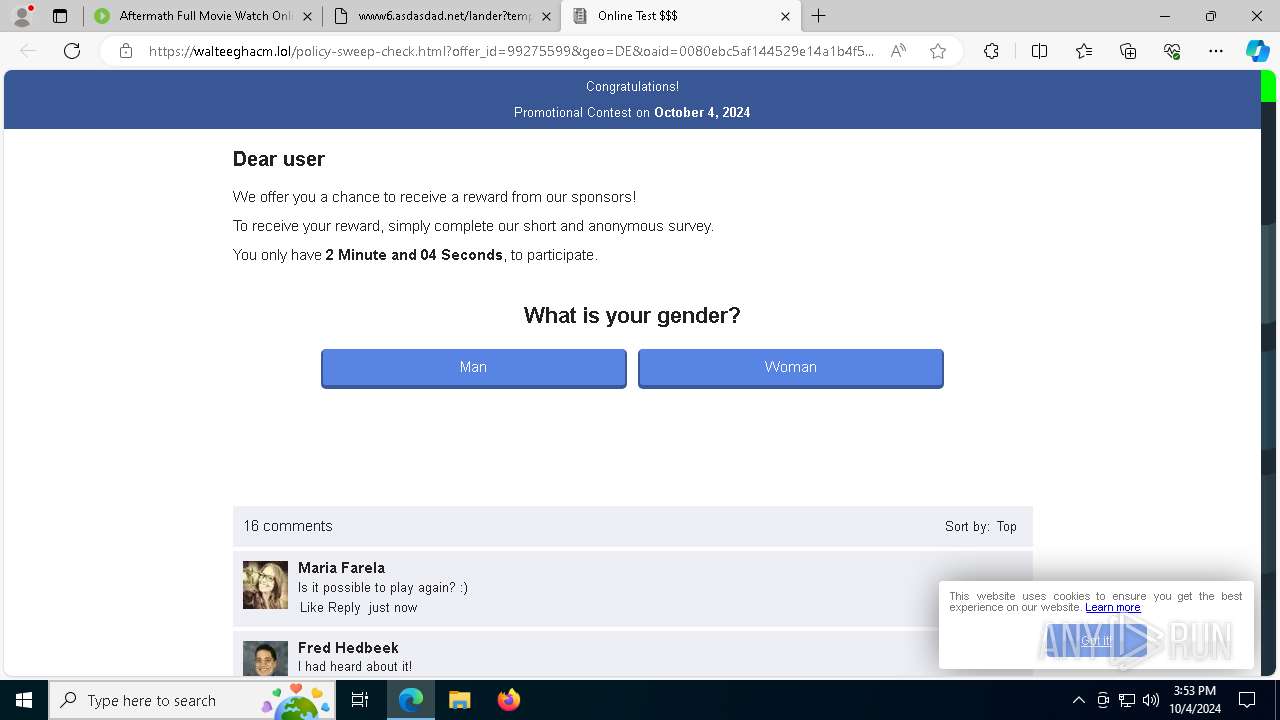Launch Firefox from taskbar
The width and height of the screenshot is (1280, 720).
[508, 700]
